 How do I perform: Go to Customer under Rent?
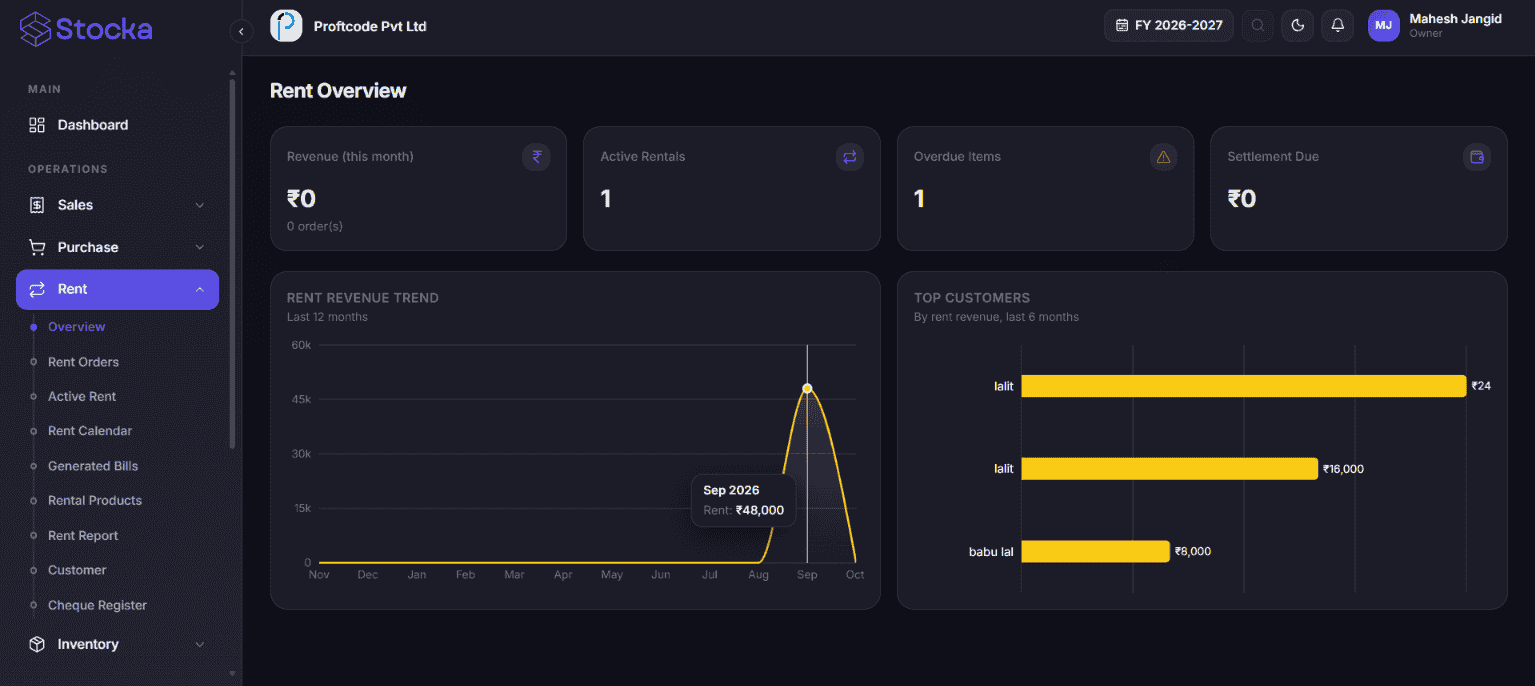(77, 570)
